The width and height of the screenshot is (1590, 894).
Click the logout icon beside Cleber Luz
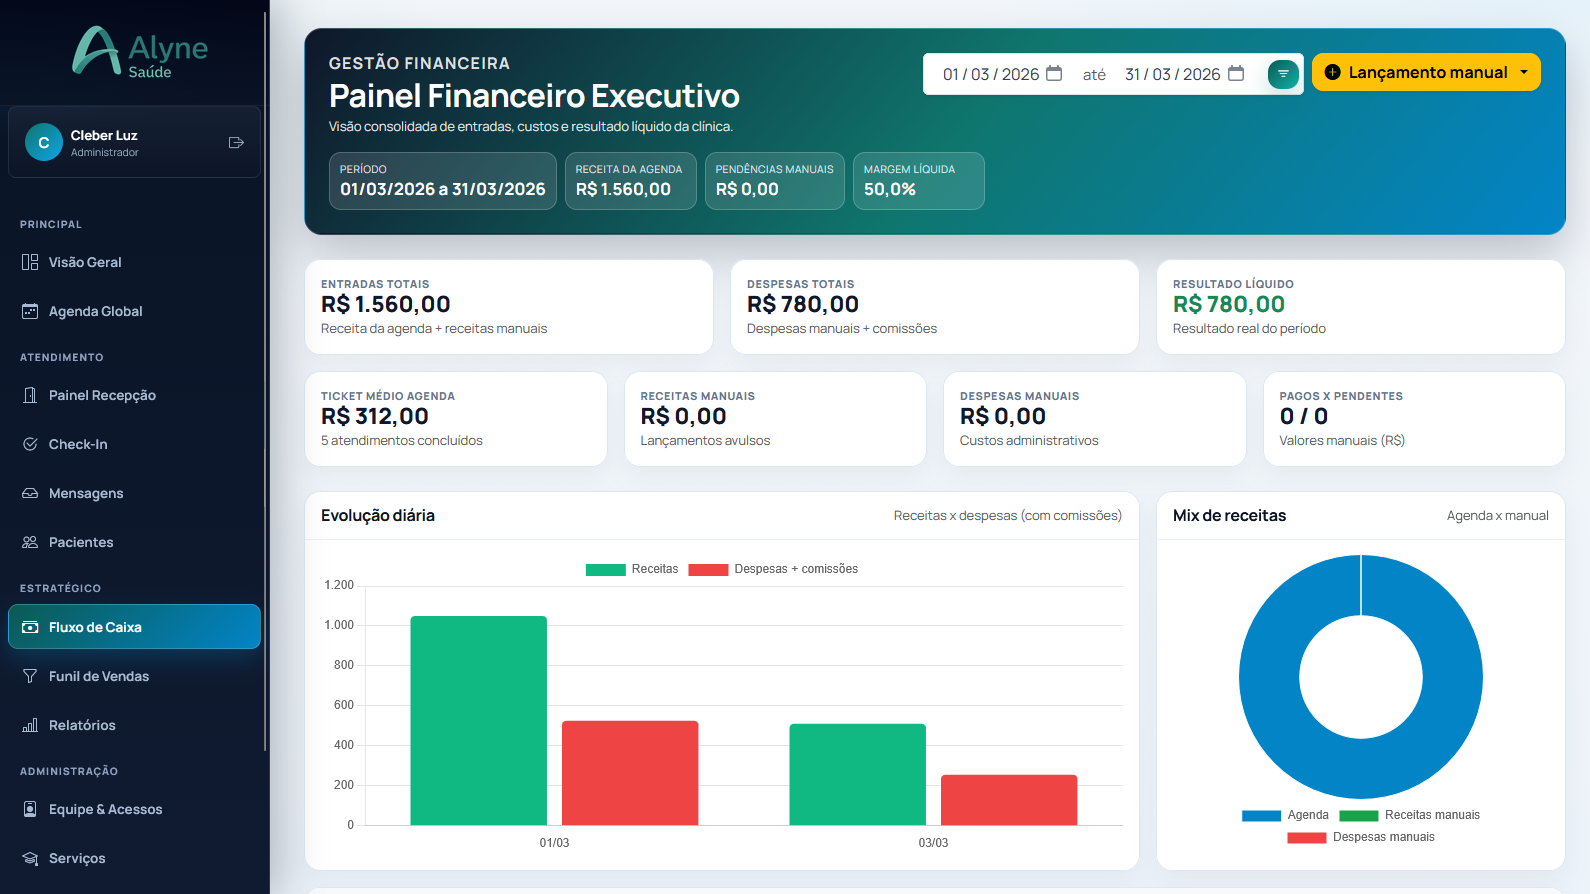coord(236,143)
